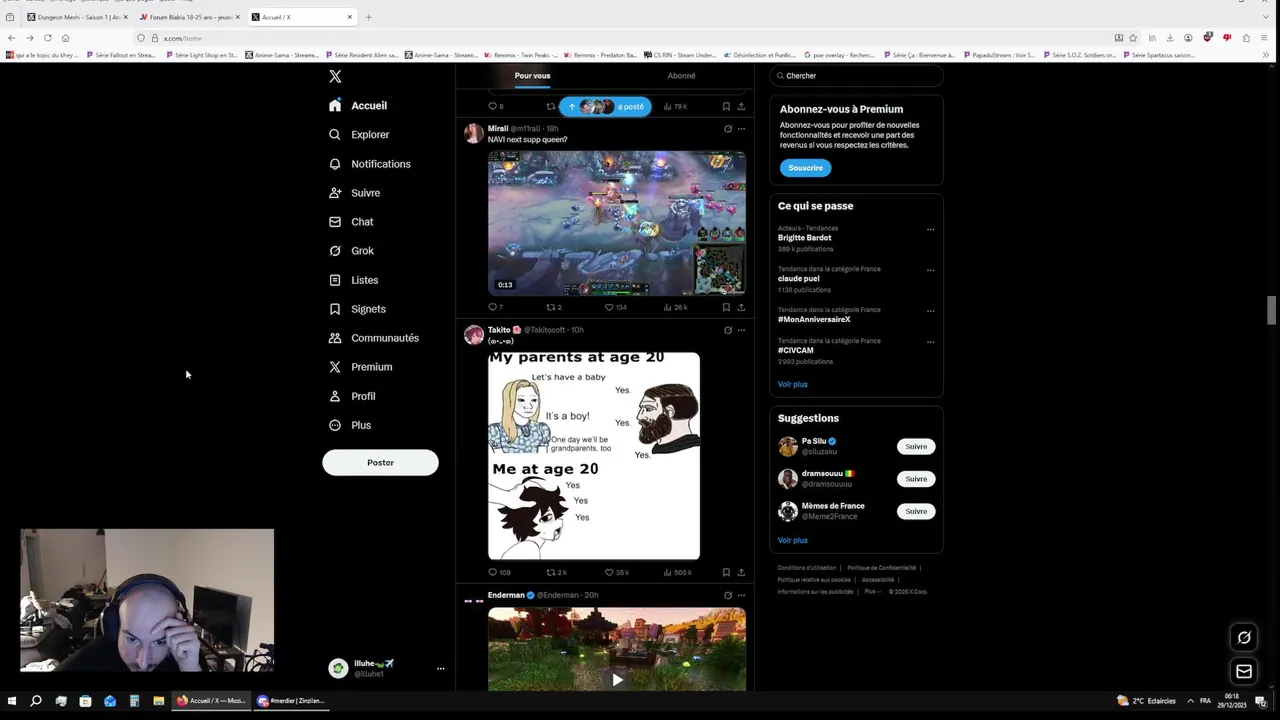Click the Poster button

[380, 462]
